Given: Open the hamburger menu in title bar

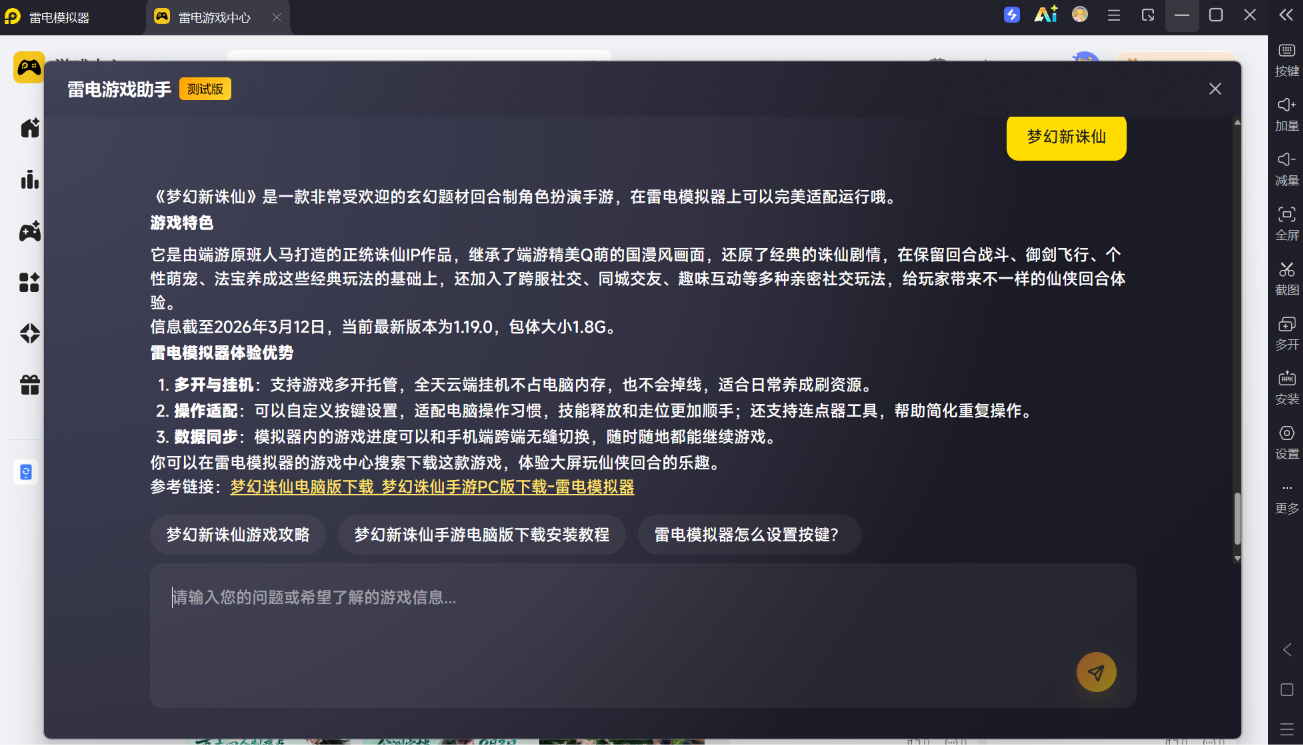Looking at the screenshot, I should (x=1114, y=15).
